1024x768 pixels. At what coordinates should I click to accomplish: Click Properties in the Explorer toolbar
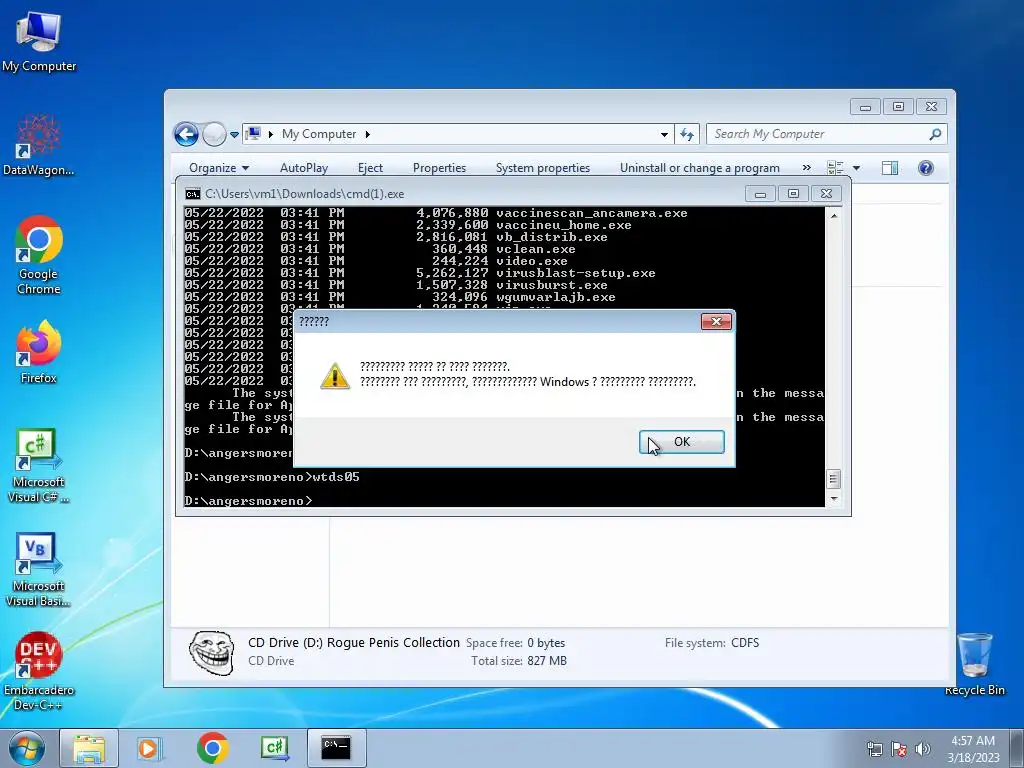pyautogui.click(x=440, y=168)
